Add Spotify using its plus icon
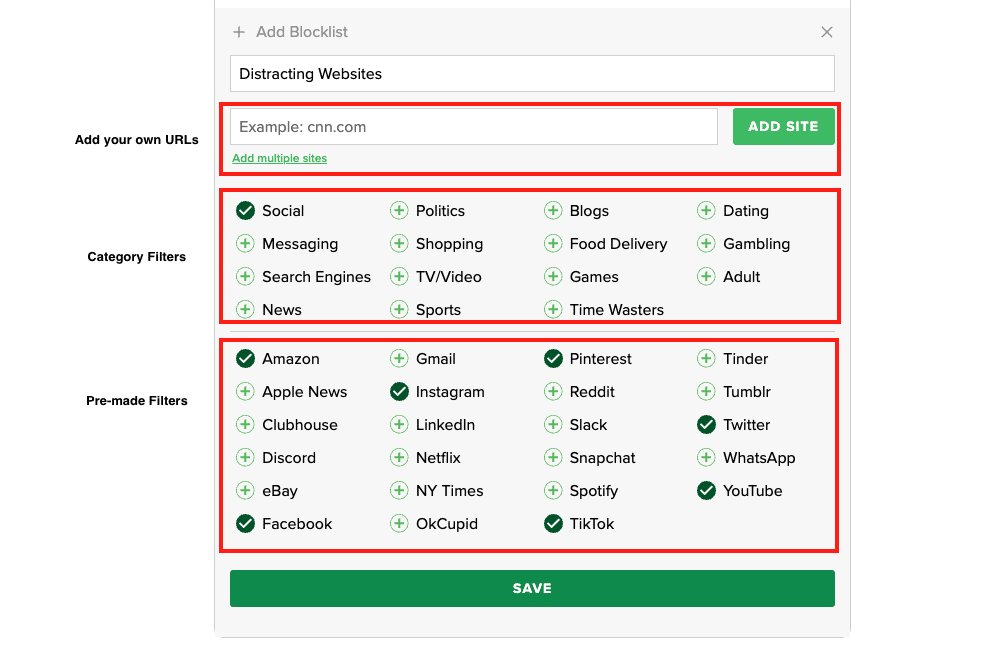 553,491
